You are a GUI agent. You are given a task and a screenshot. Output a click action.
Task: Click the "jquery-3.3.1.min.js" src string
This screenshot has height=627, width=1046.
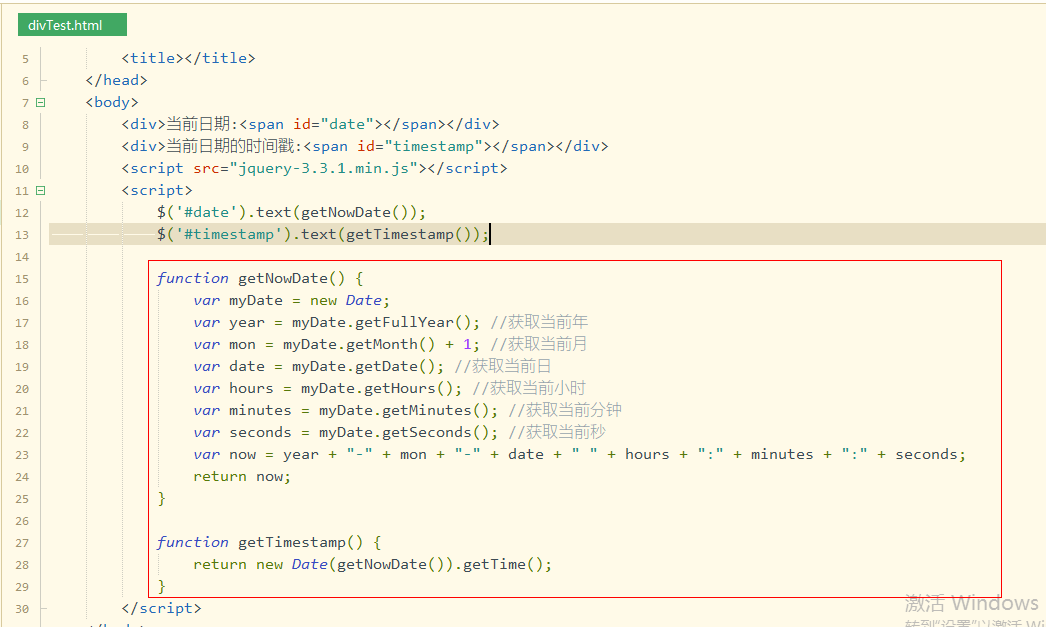[324, 168]
